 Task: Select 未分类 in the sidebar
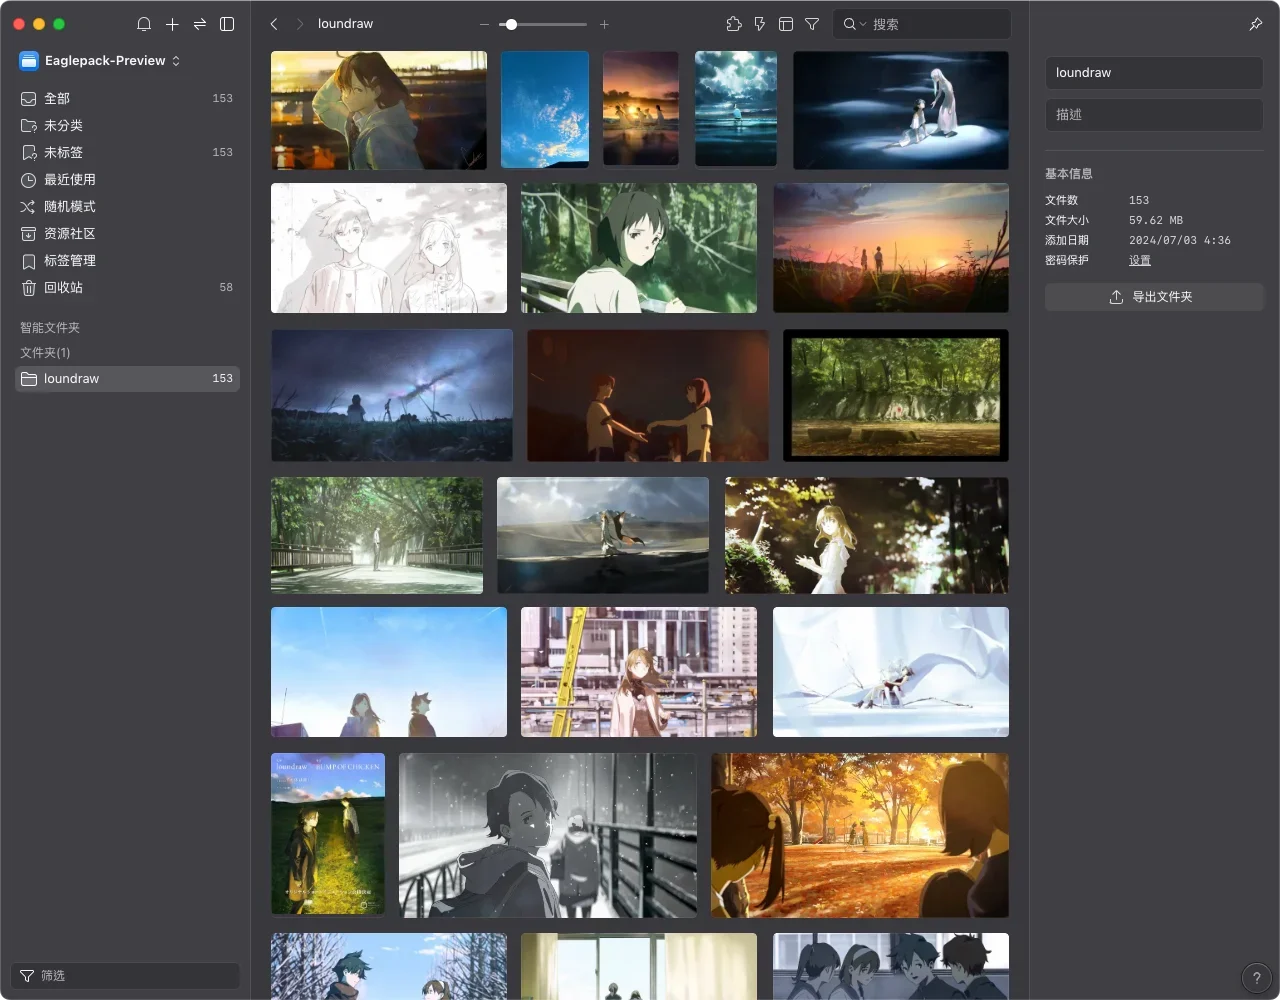tap(127, 125)
